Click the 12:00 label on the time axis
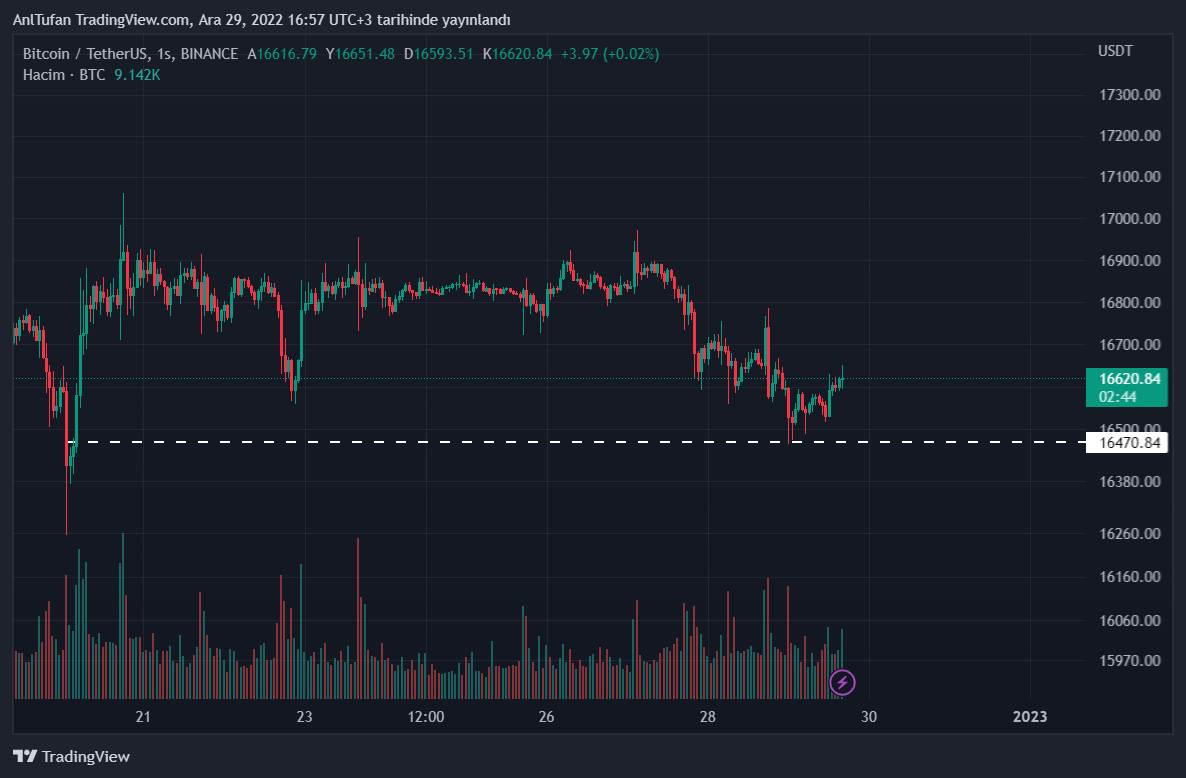Viewport: 1186px width, 778px height. tap(426, 717)
